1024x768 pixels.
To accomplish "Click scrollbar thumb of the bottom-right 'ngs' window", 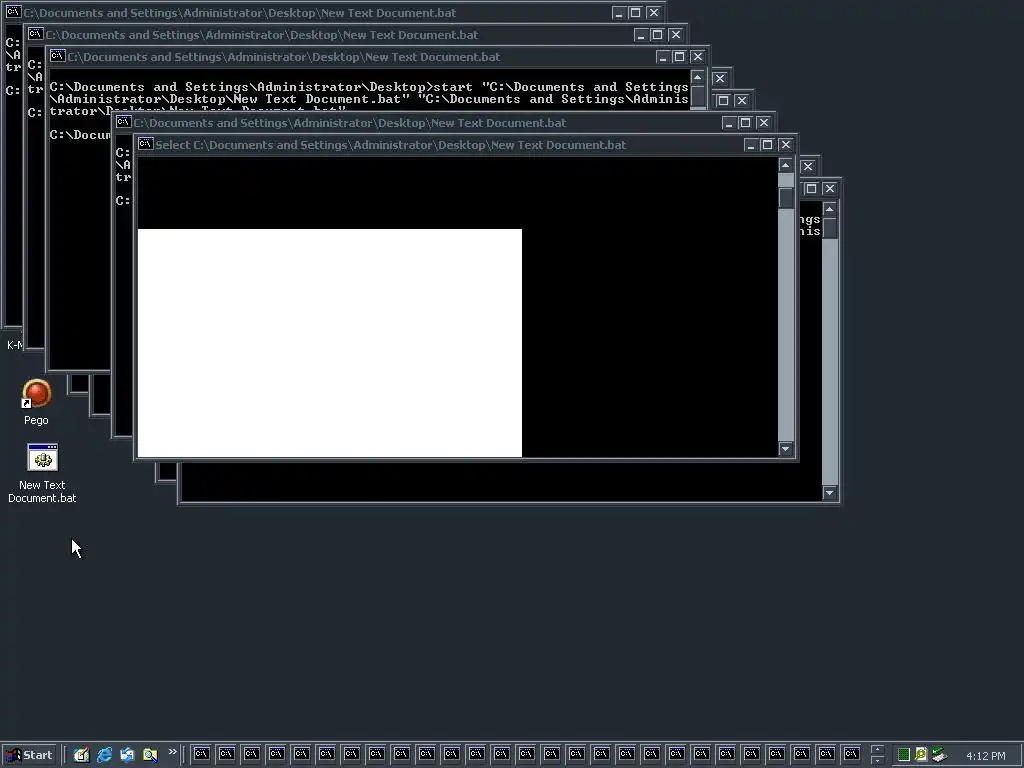I will [x=830, y=228].
